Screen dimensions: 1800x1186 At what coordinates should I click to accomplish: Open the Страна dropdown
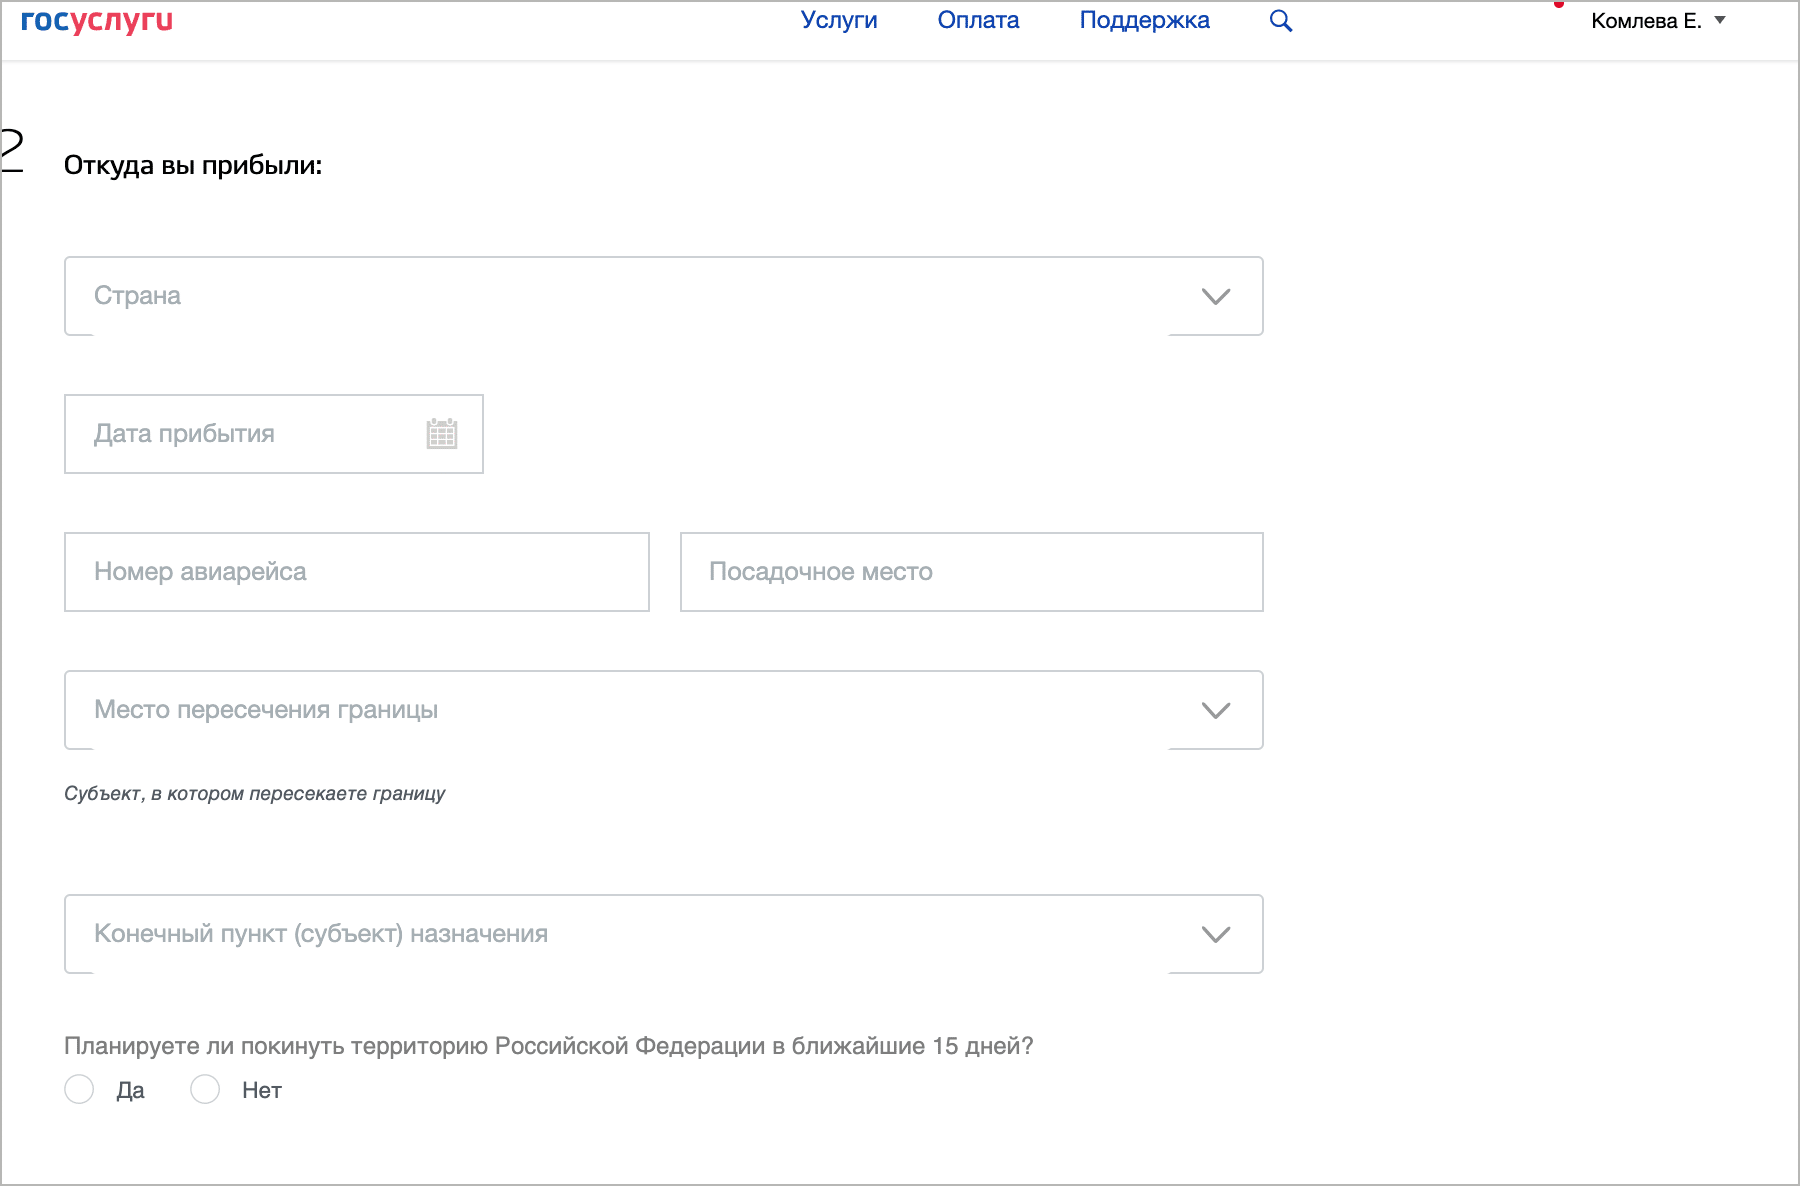[x=664, y=296]
